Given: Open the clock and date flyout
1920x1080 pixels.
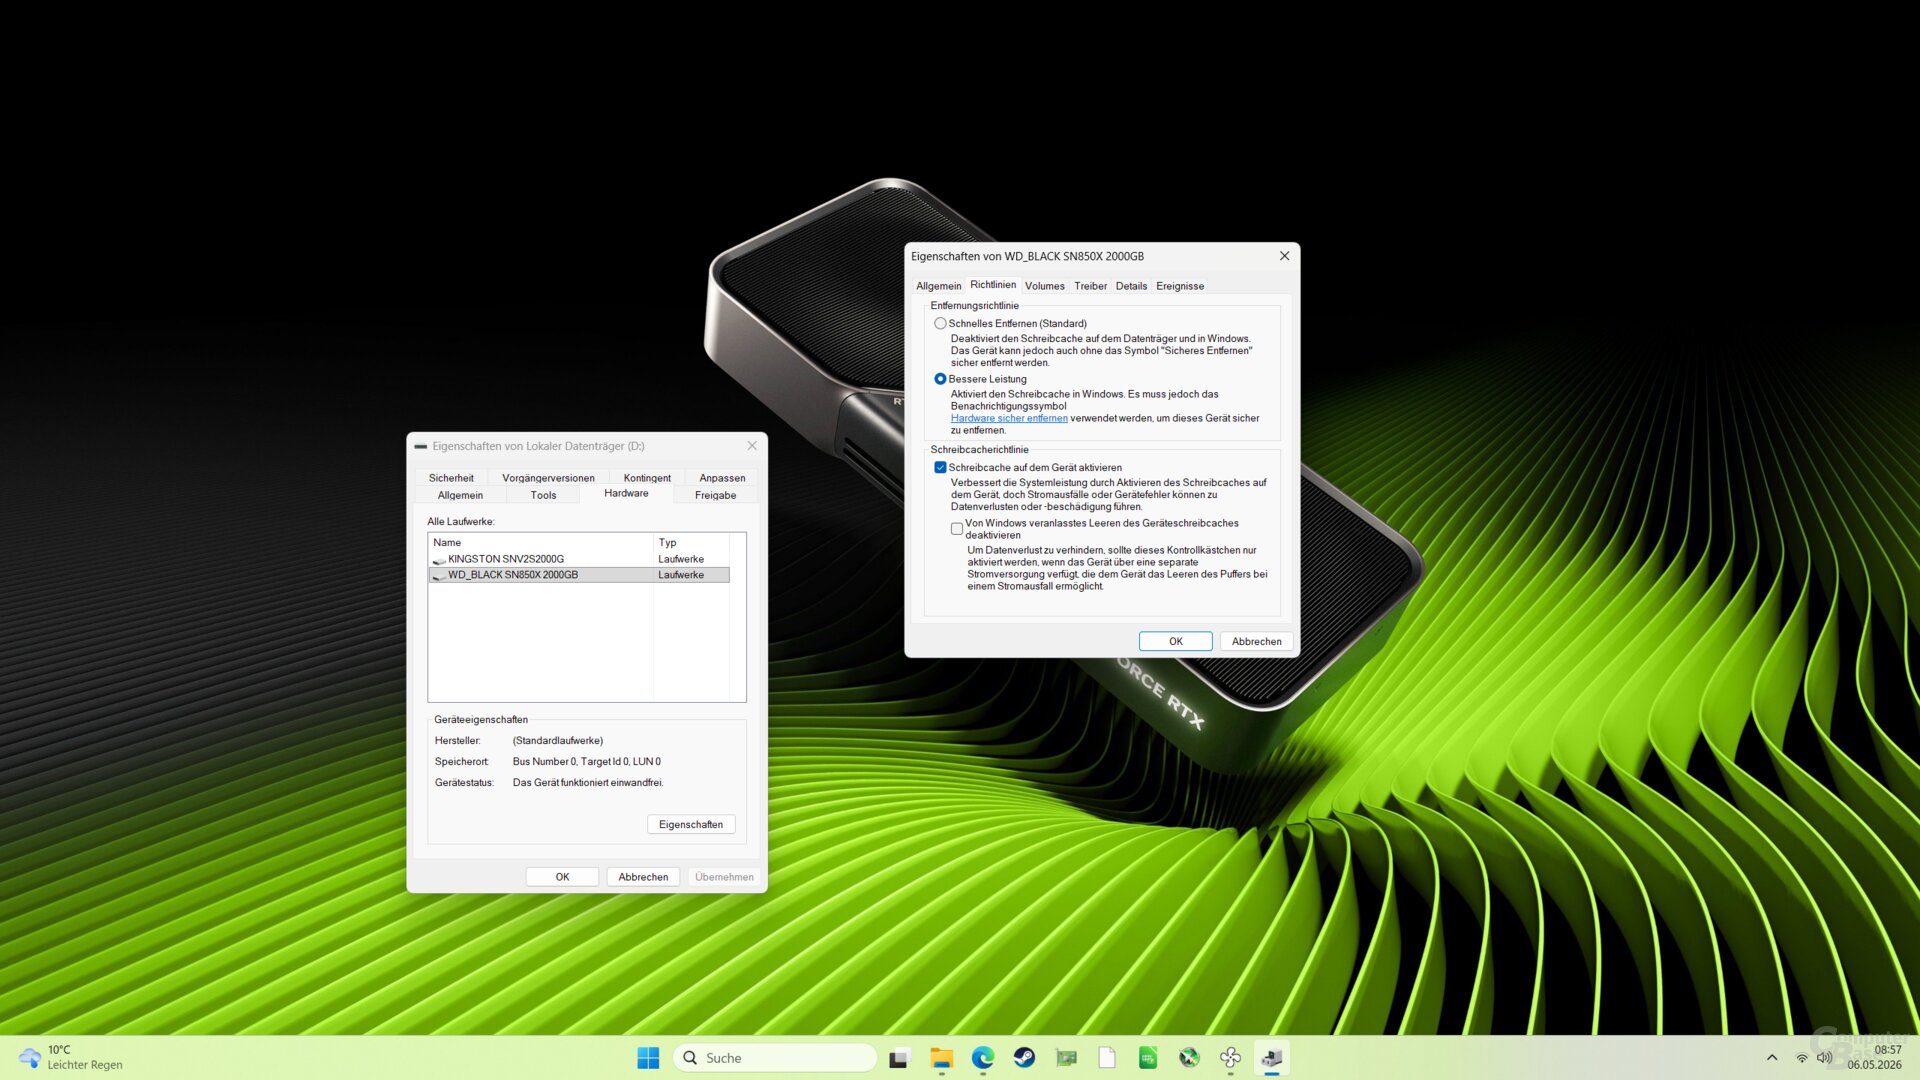Looking at the screenshot, I should (1875, 1058).
